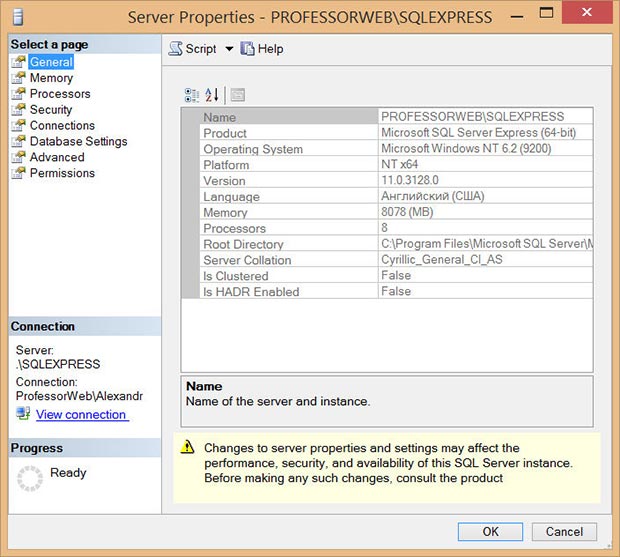620x557 pixels.
Task: Confirm with the OK button
Action: tap(490, 532)
